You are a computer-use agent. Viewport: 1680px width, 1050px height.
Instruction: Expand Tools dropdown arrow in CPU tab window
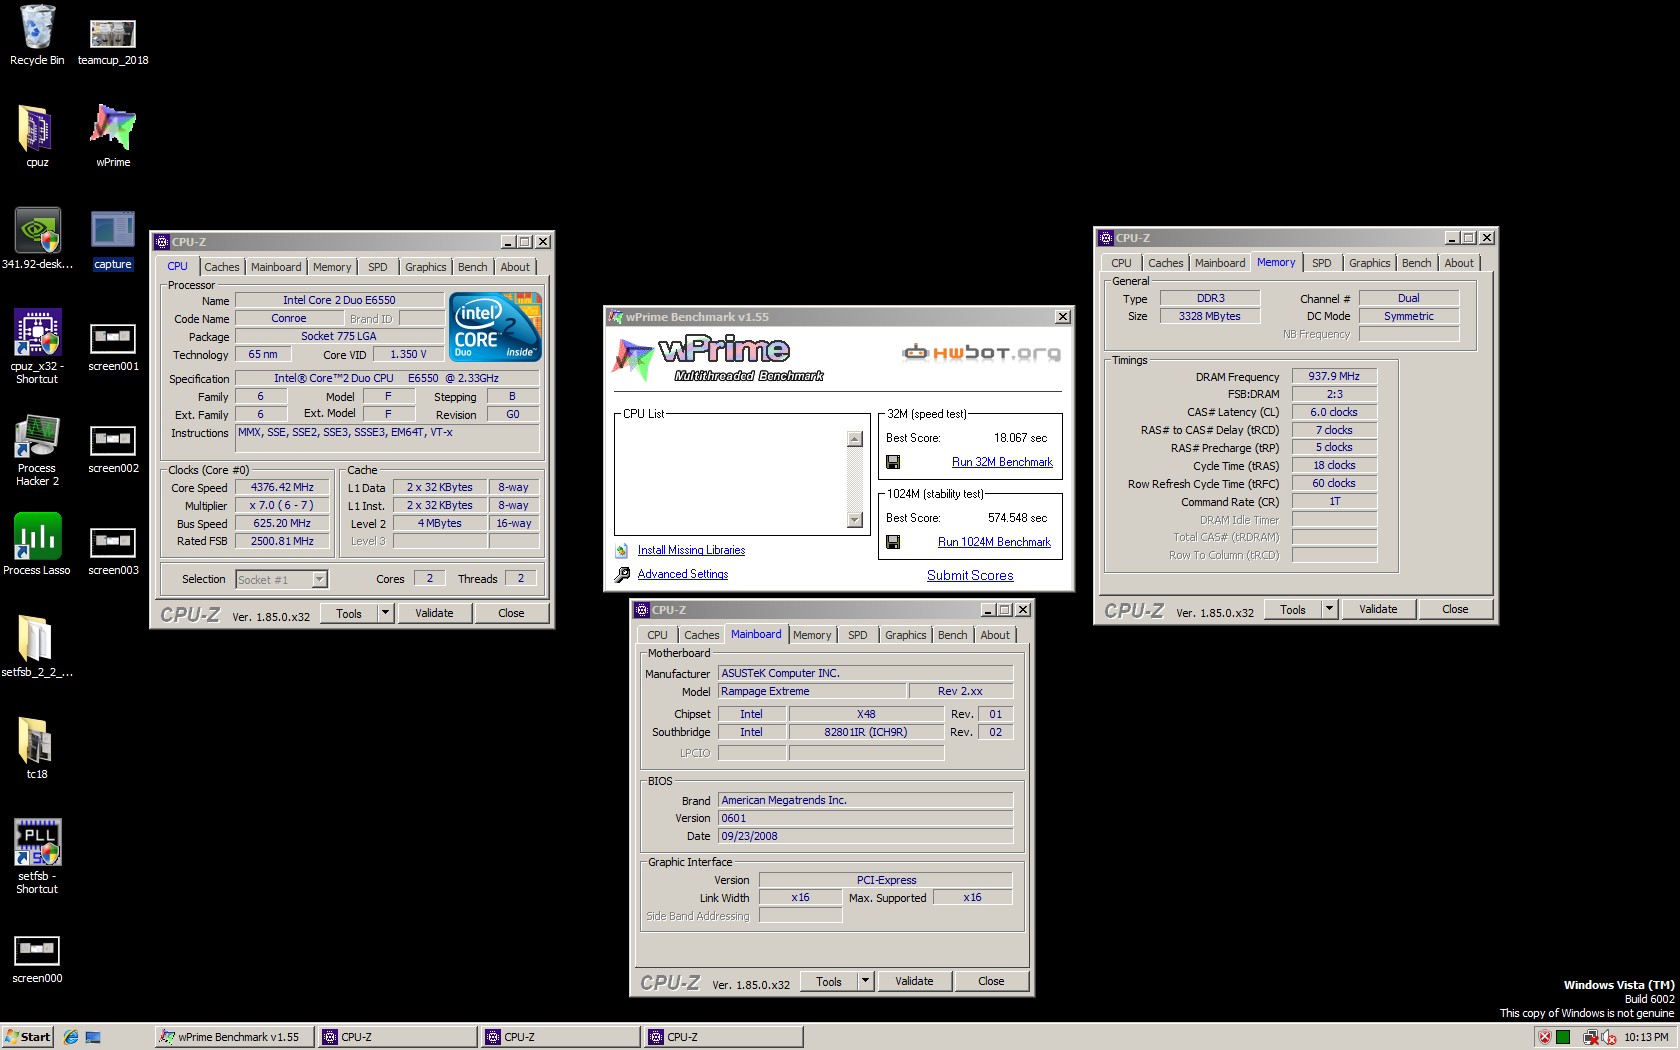(x=385, y=614)
